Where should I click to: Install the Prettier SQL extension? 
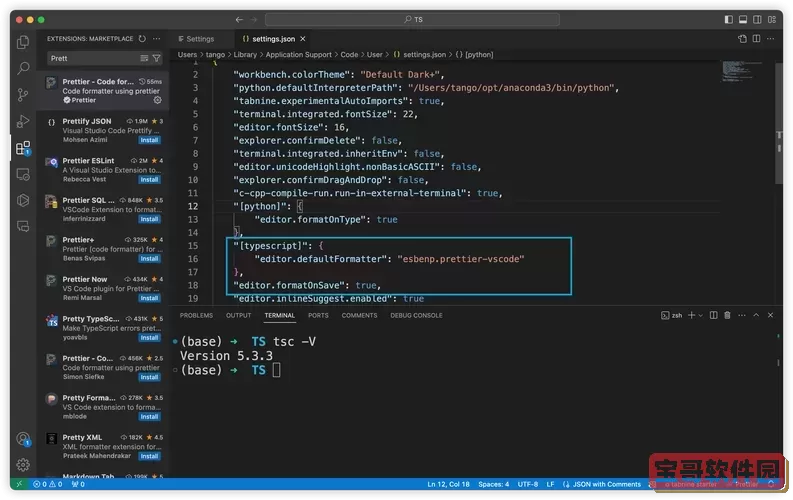pyautogui.click(x=149, y=219)
